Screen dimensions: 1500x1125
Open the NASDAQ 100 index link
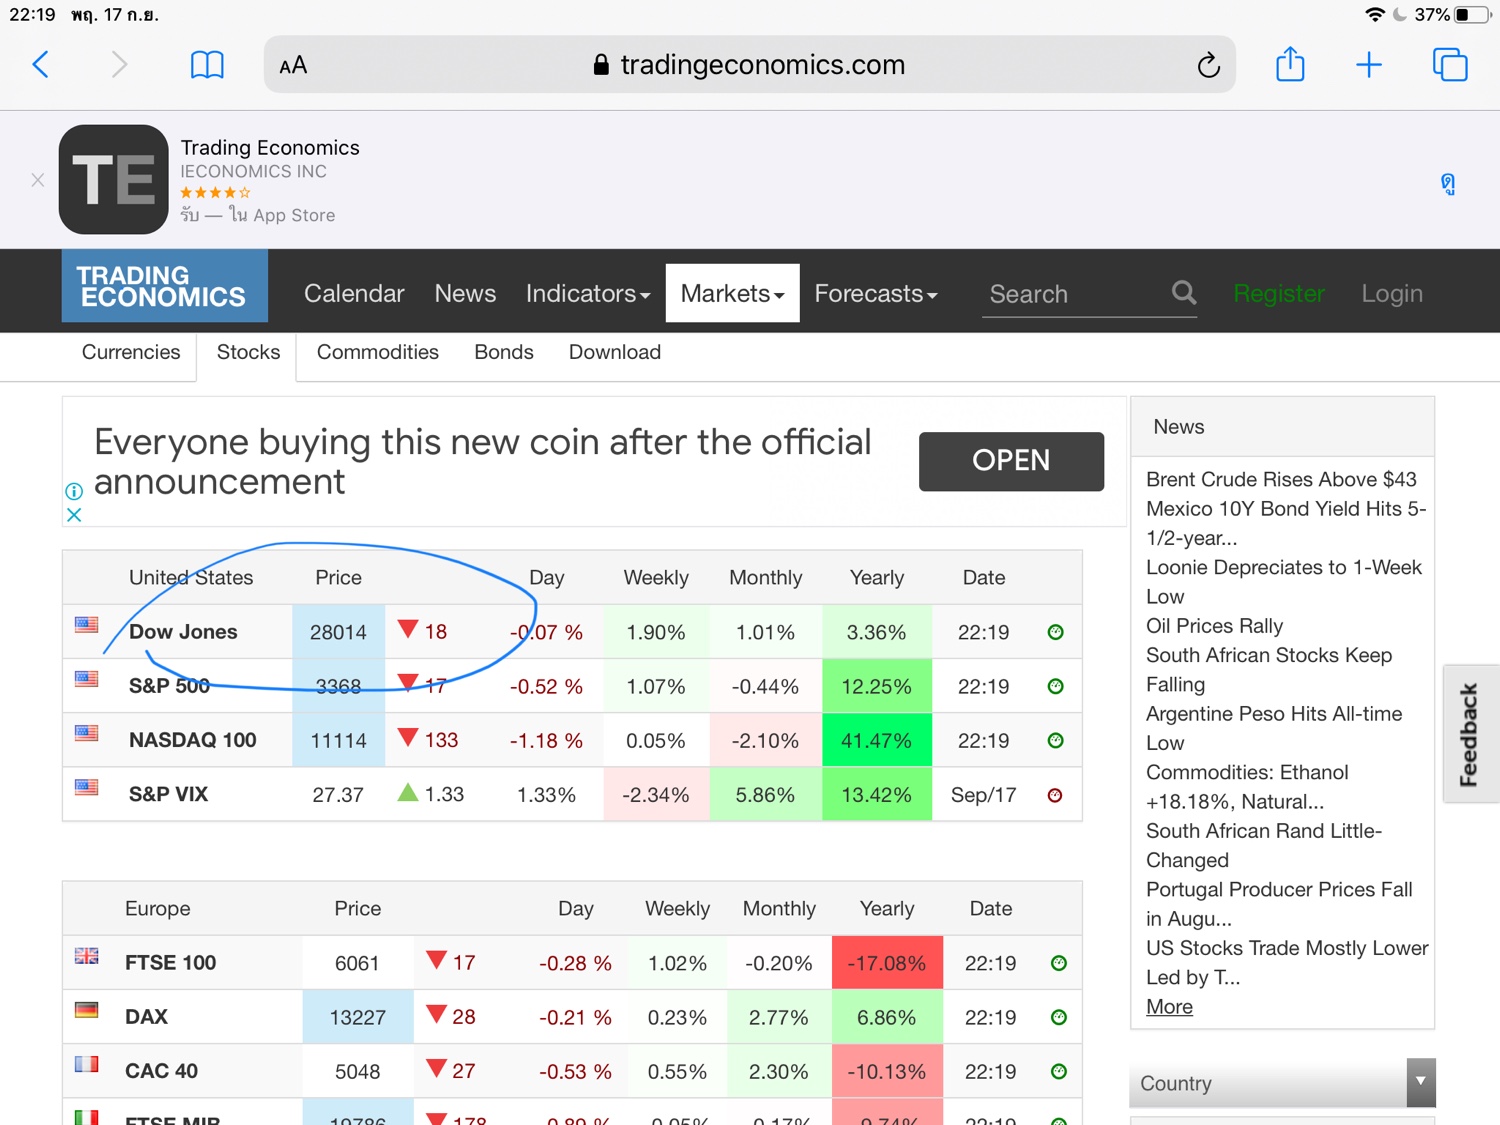click(193, 740)
